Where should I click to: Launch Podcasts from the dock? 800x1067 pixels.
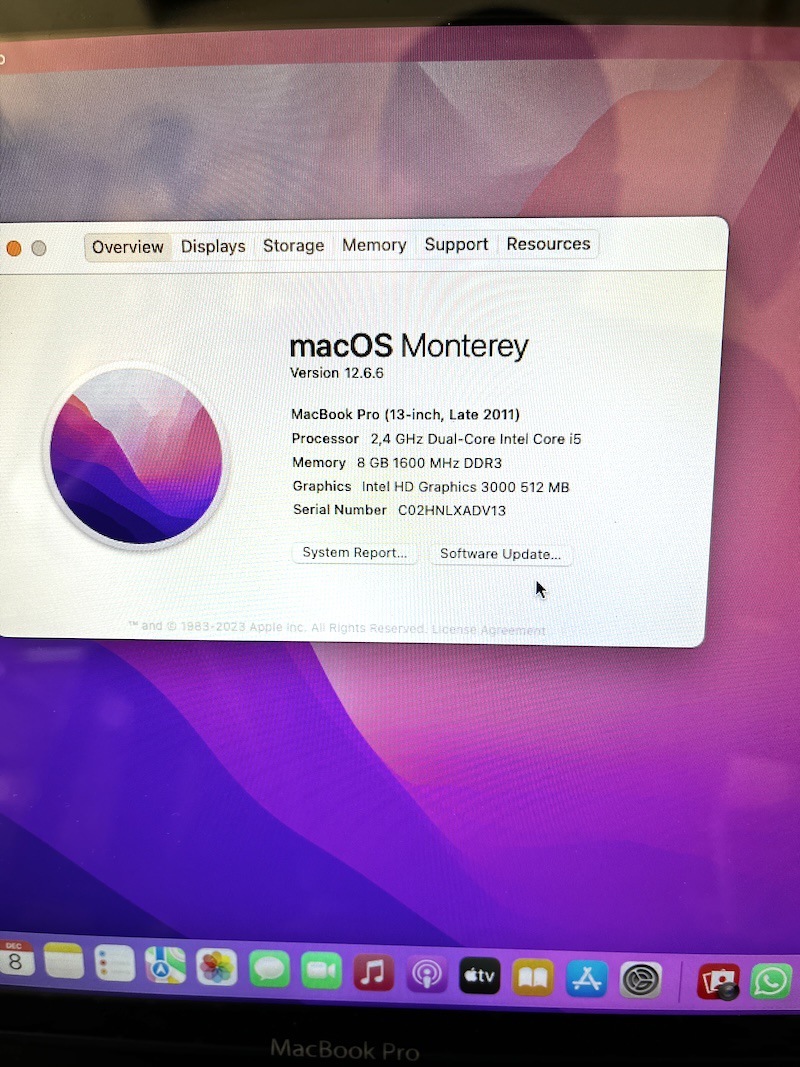point(426,974)
